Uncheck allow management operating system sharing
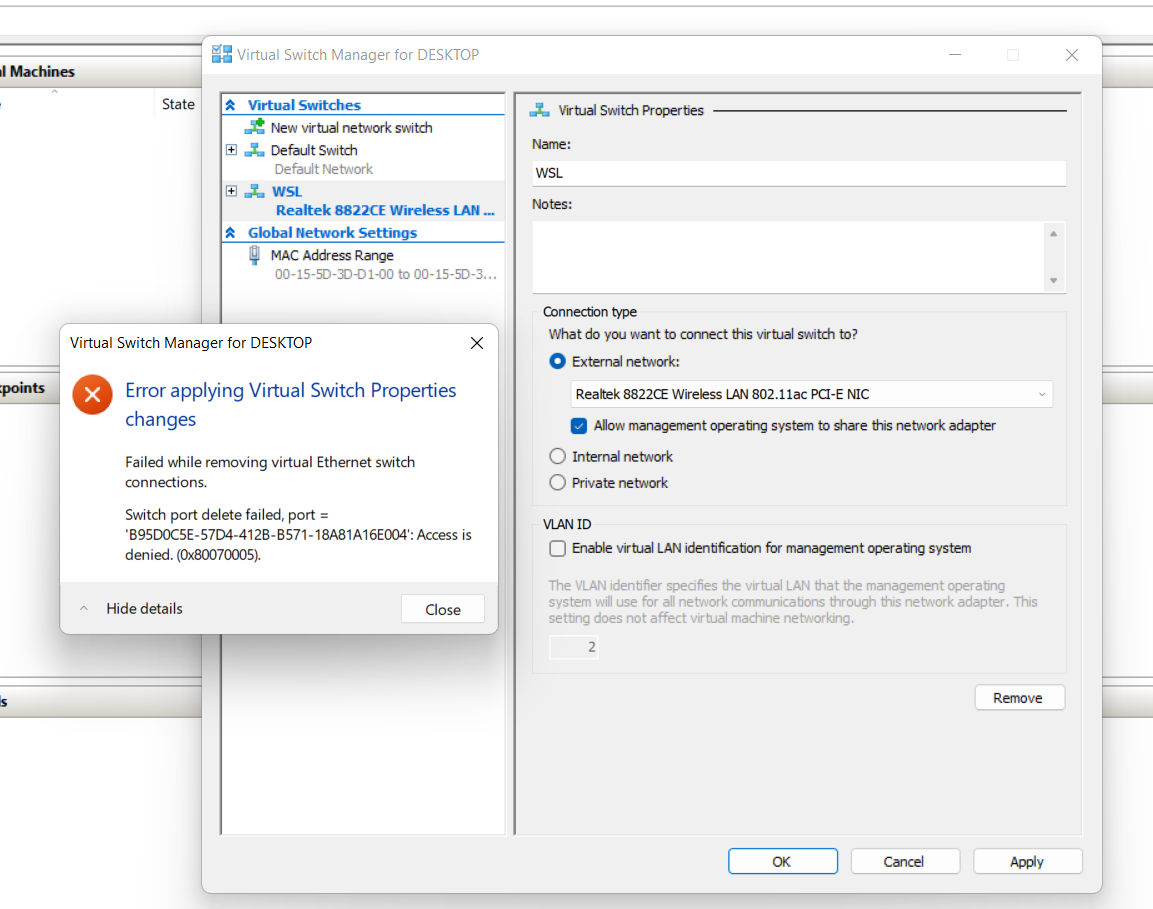1153x909 pixels. (x=578, y=425)
